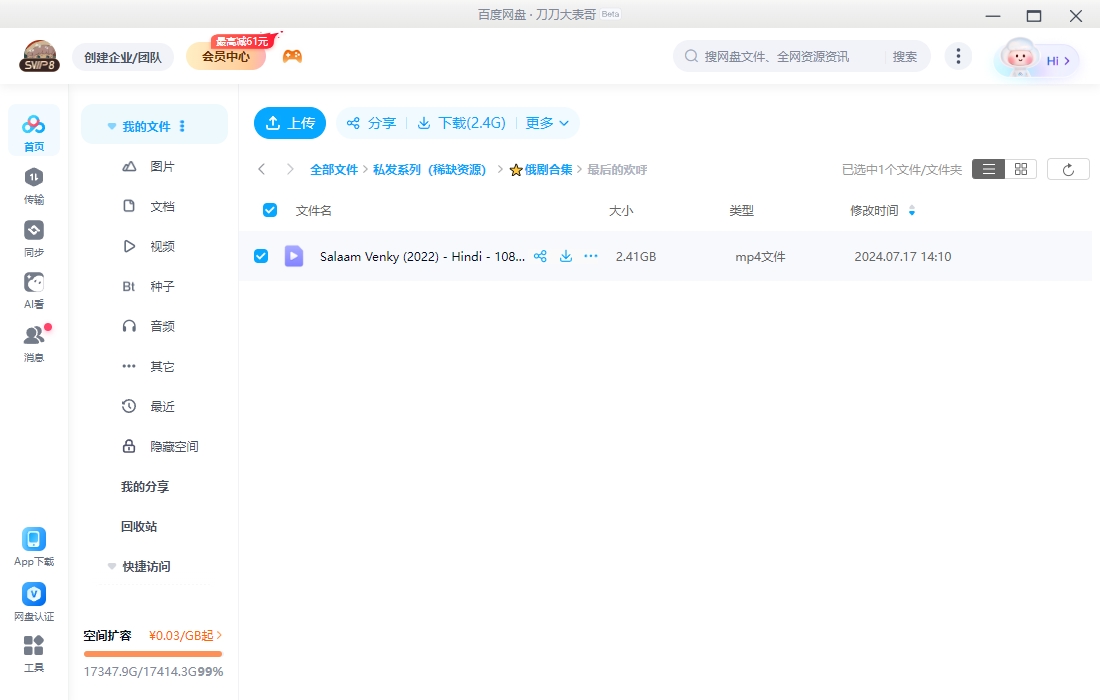
Task: Click the 上传 (Upload) button
Action: pyautogui.click(x=290, y=123)
